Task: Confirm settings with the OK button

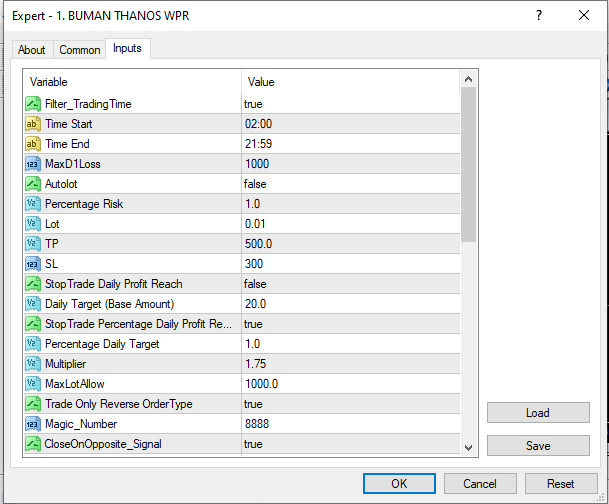Action: tap(399, 483)
